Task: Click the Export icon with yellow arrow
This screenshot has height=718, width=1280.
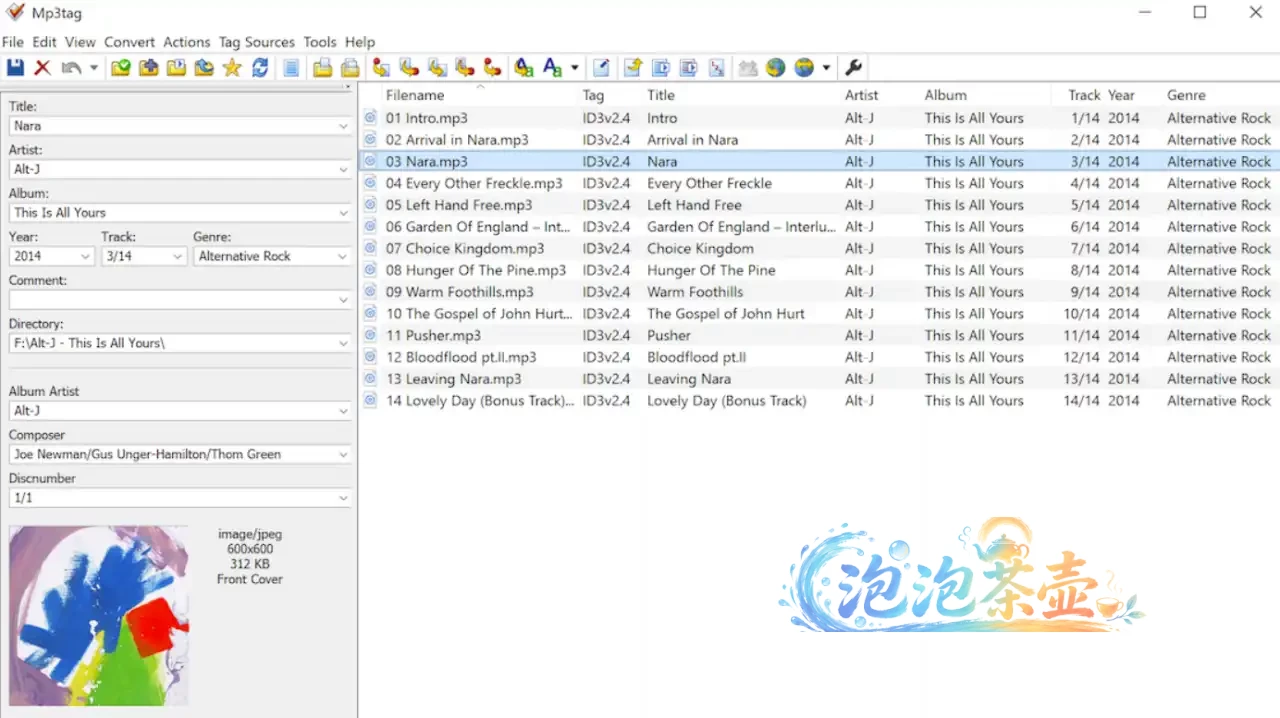Action: tap(632, 68)
